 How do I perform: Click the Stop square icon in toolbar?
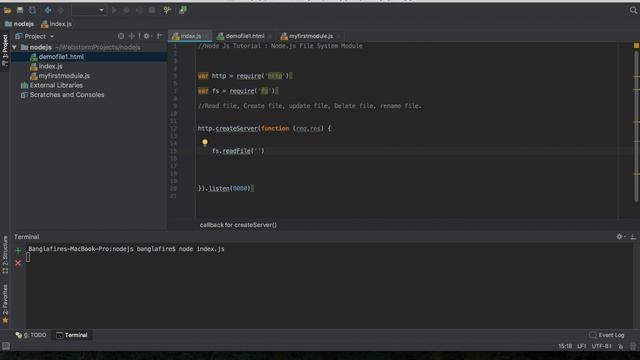(152, 10)
